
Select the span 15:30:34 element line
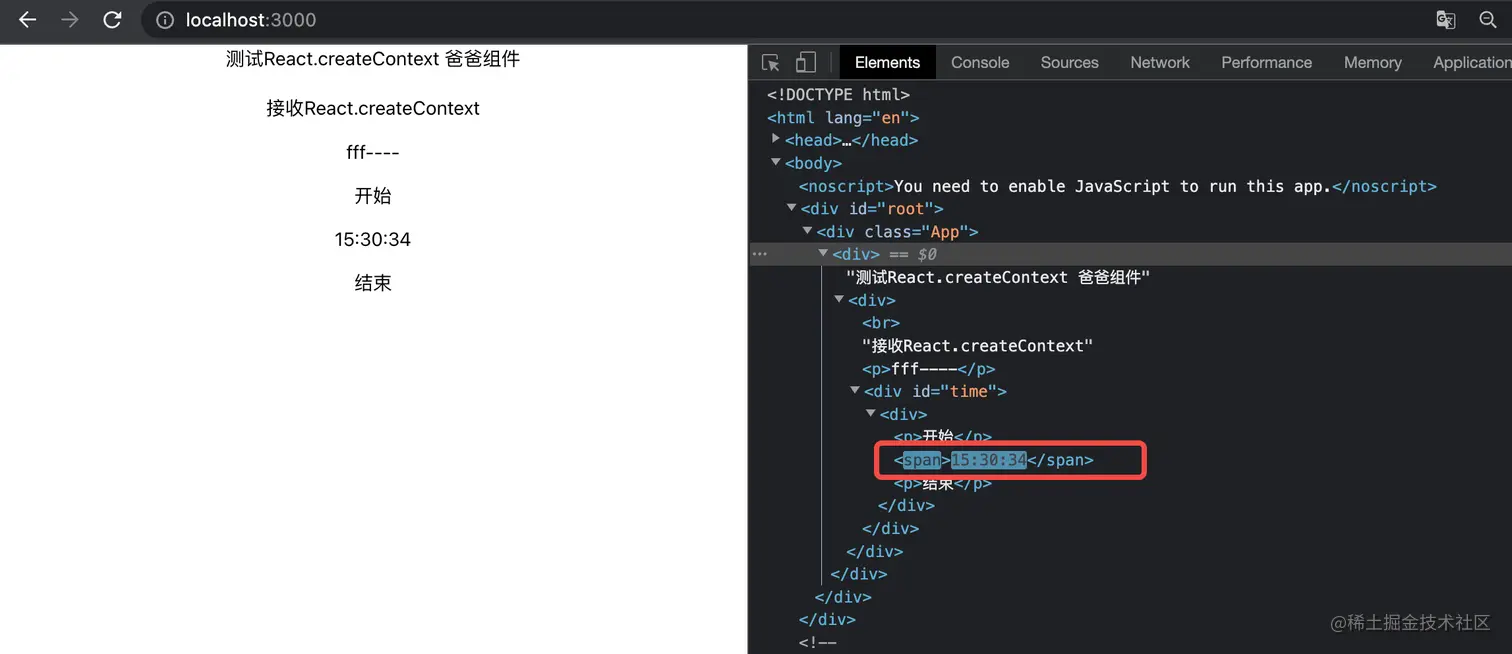pos(994,460)
